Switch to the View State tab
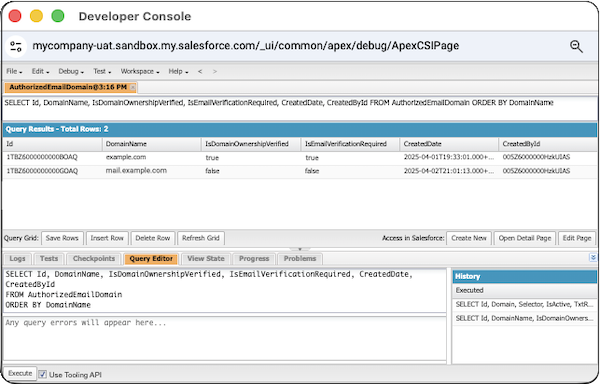The height and width of the screenshot is (384, 600). [205, 259]
